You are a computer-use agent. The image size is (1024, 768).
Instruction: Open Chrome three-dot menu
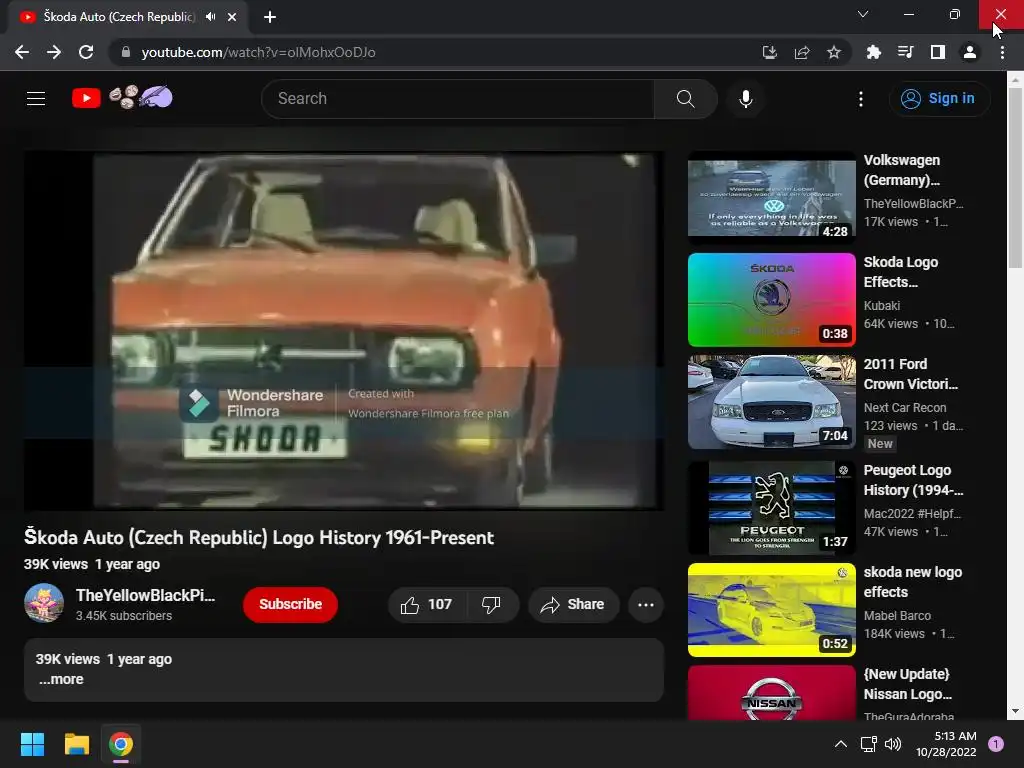[1002, 52]
